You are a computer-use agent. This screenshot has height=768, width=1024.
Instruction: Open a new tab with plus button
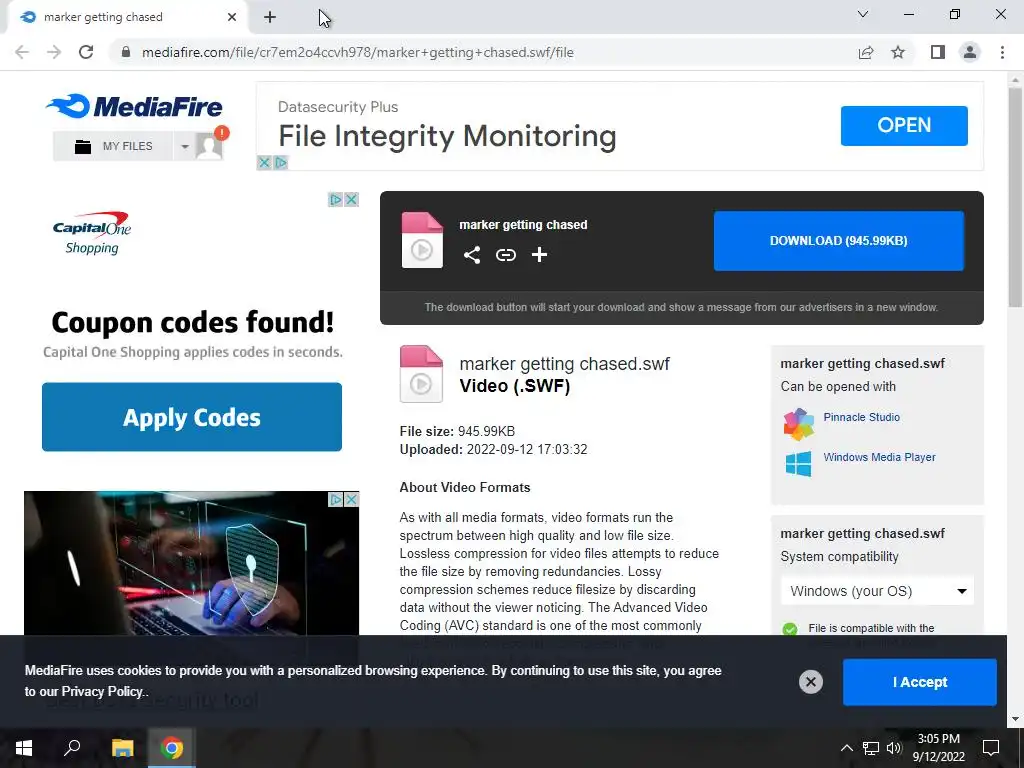[270, 17]
